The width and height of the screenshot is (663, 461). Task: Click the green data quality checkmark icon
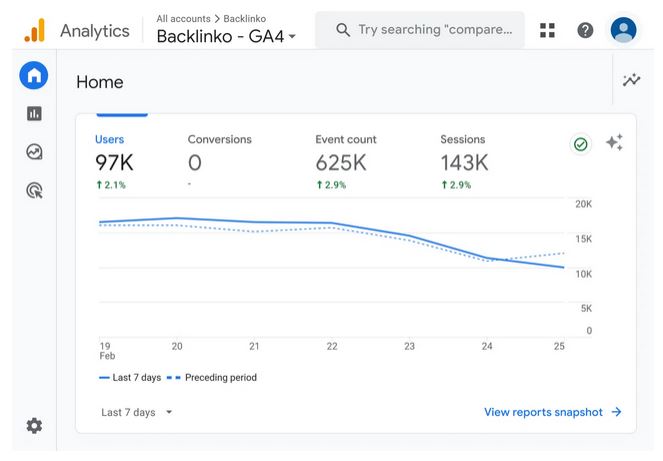[581, 144]
